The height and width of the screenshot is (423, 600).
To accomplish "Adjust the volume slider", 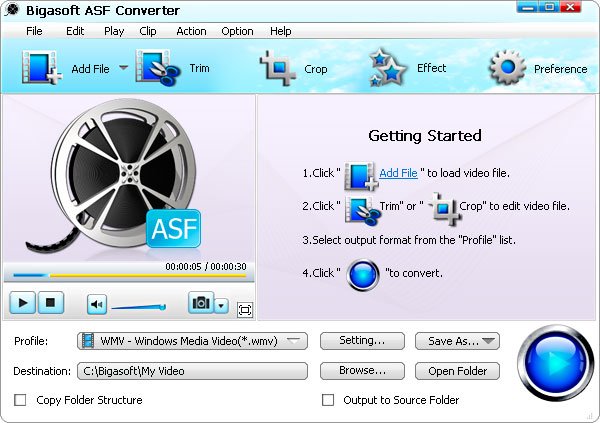I will [x=138, y=306].
